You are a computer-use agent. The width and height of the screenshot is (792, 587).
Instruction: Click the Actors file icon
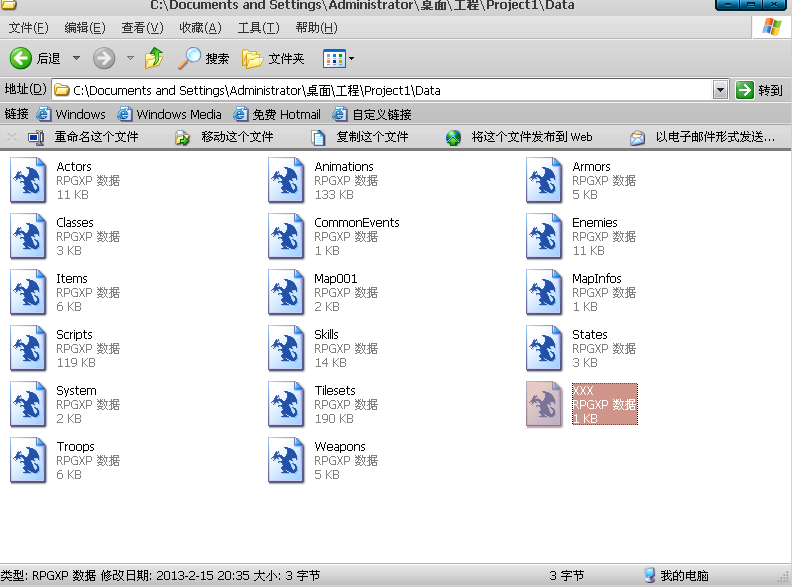pos(28,180)
